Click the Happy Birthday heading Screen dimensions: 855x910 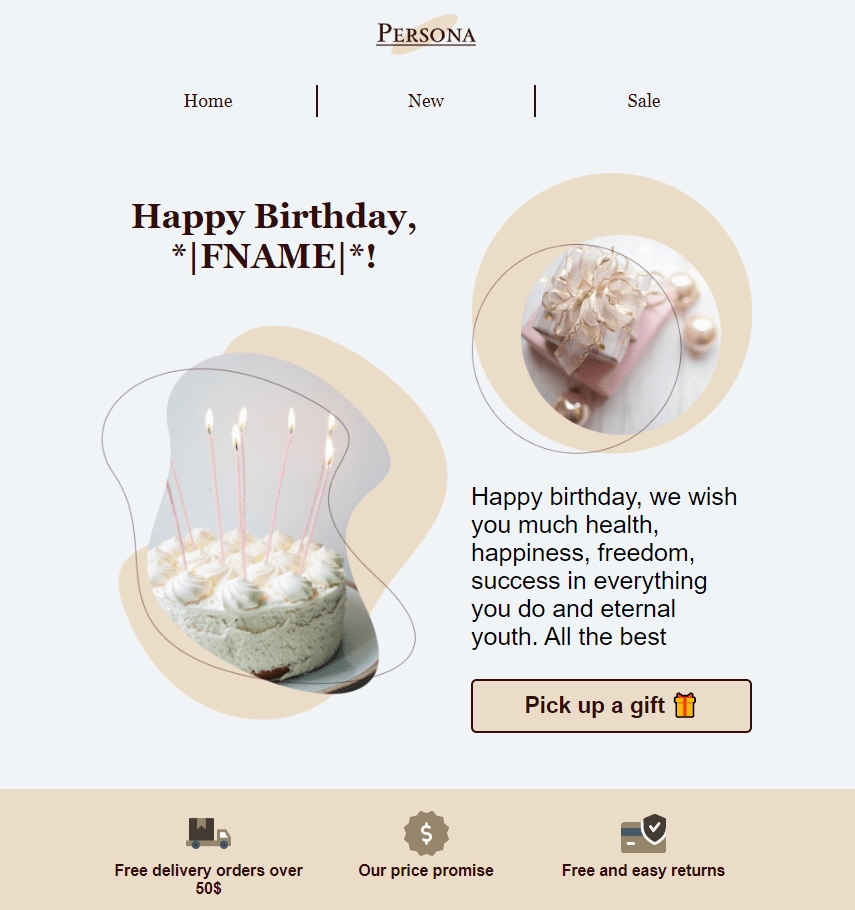[274, 236]
